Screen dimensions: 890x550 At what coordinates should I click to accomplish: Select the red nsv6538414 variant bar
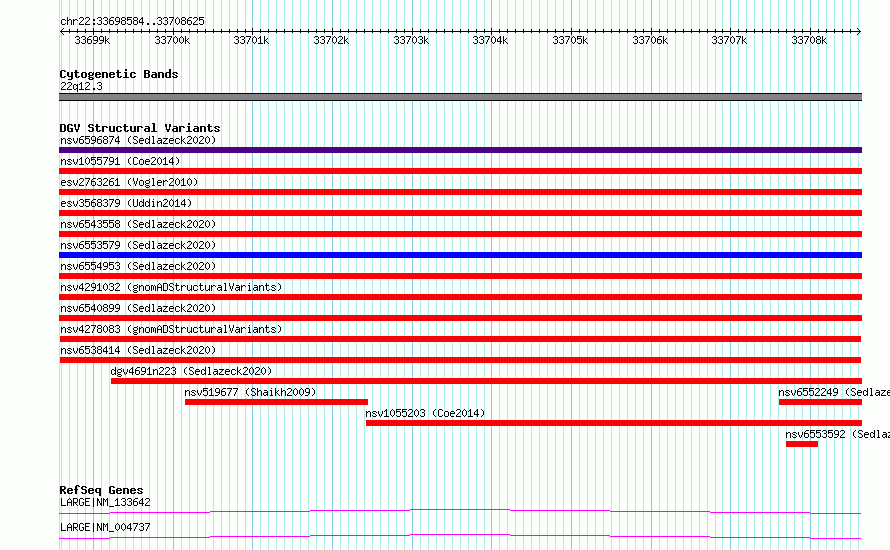pos(460,360)
